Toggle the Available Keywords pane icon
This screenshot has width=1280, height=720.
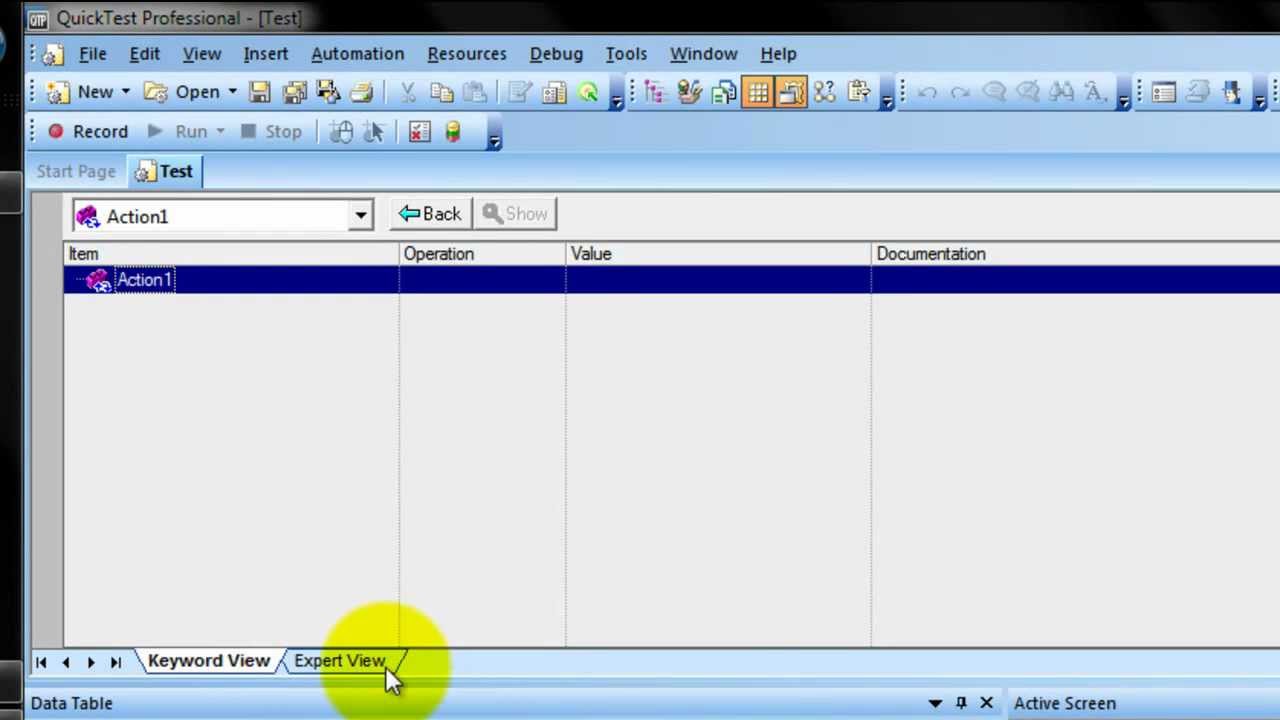[x=723, y=92]
